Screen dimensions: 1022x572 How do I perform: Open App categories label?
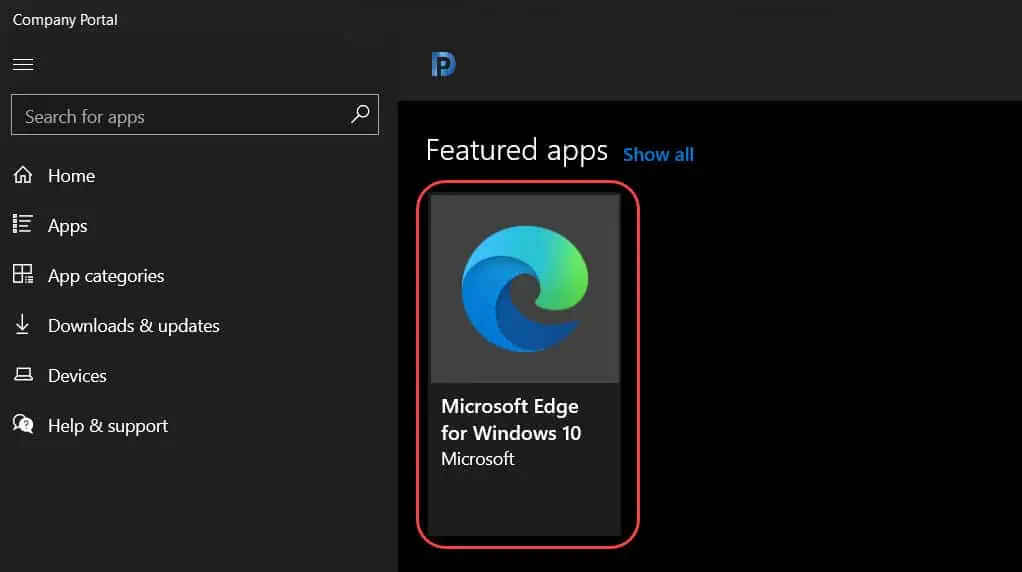[106, 276]
